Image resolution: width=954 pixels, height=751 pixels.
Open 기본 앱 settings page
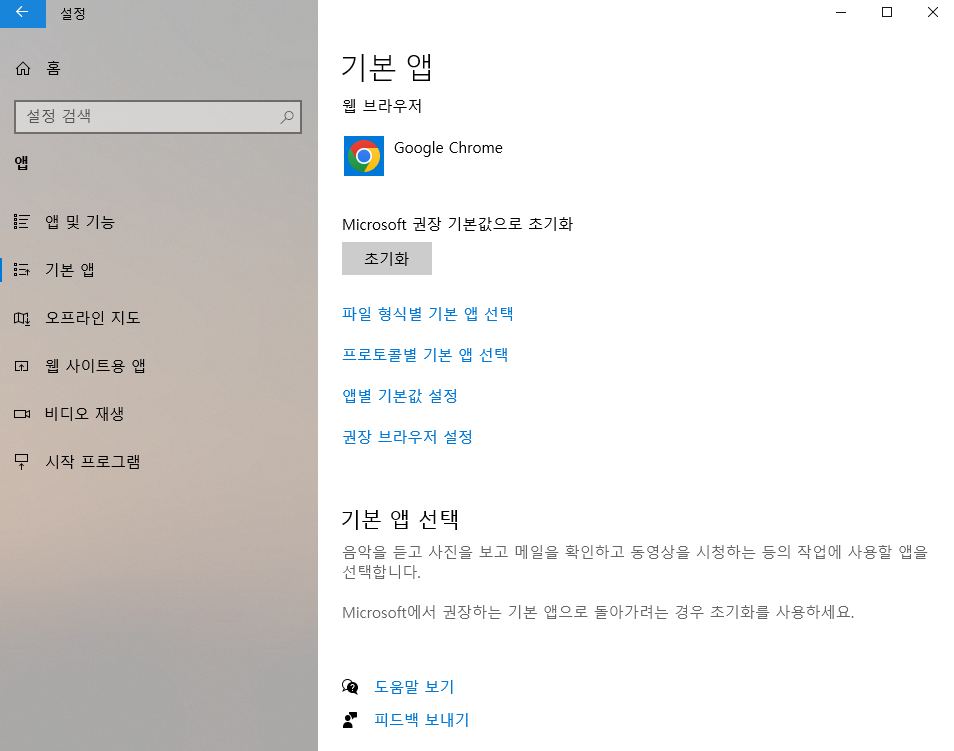pyautogui.click(x=159, y=270)
